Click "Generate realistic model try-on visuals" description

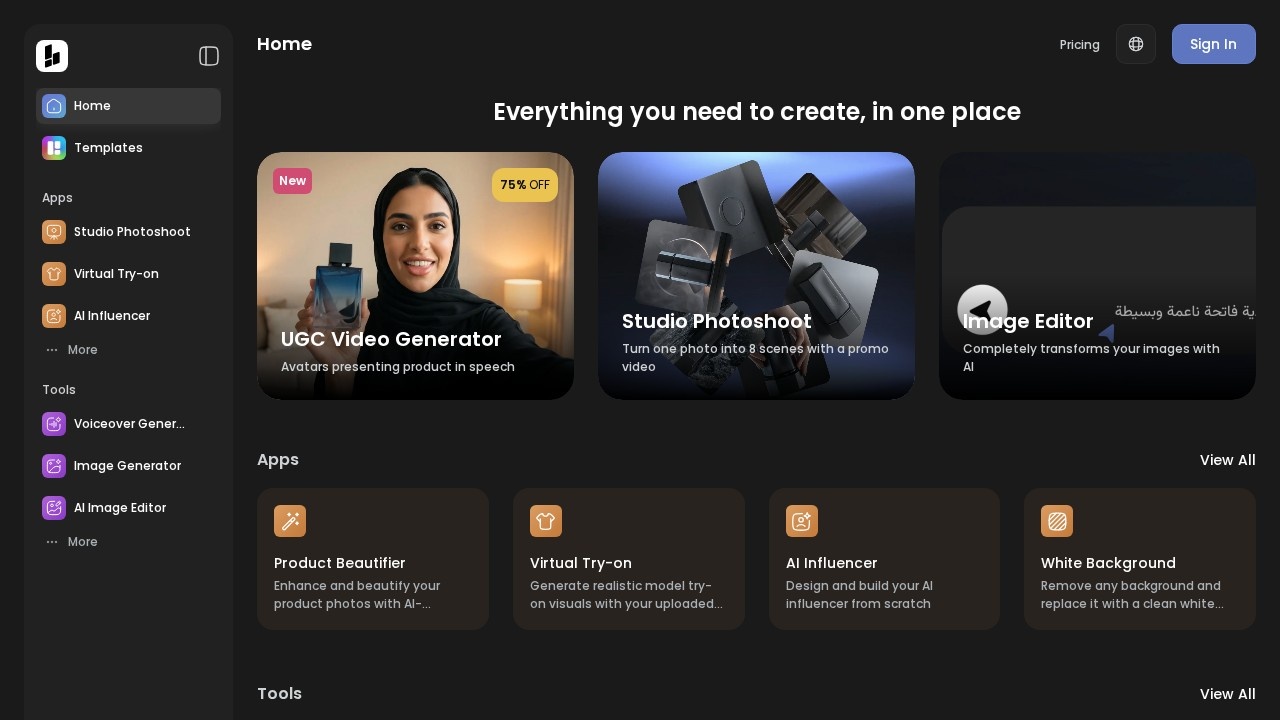626,595
